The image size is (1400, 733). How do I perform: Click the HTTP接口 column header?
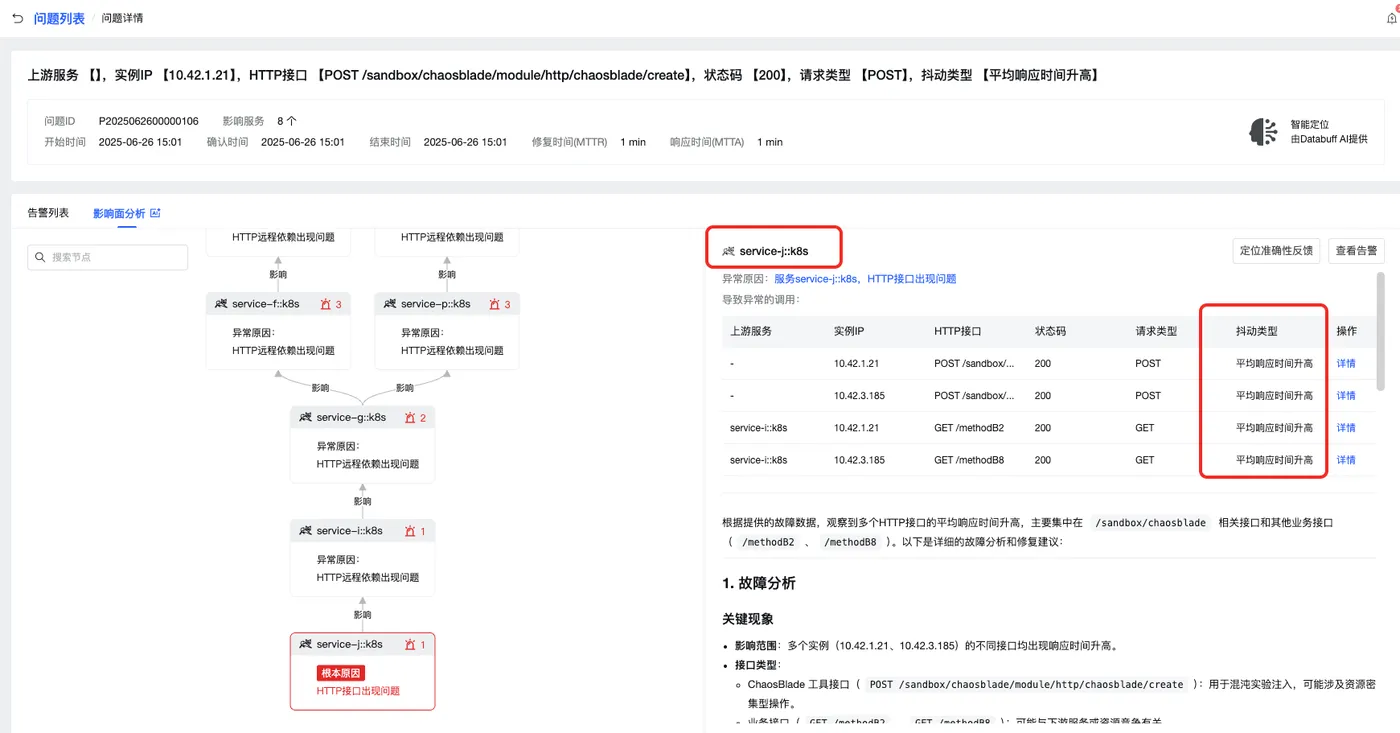point(958,331)
